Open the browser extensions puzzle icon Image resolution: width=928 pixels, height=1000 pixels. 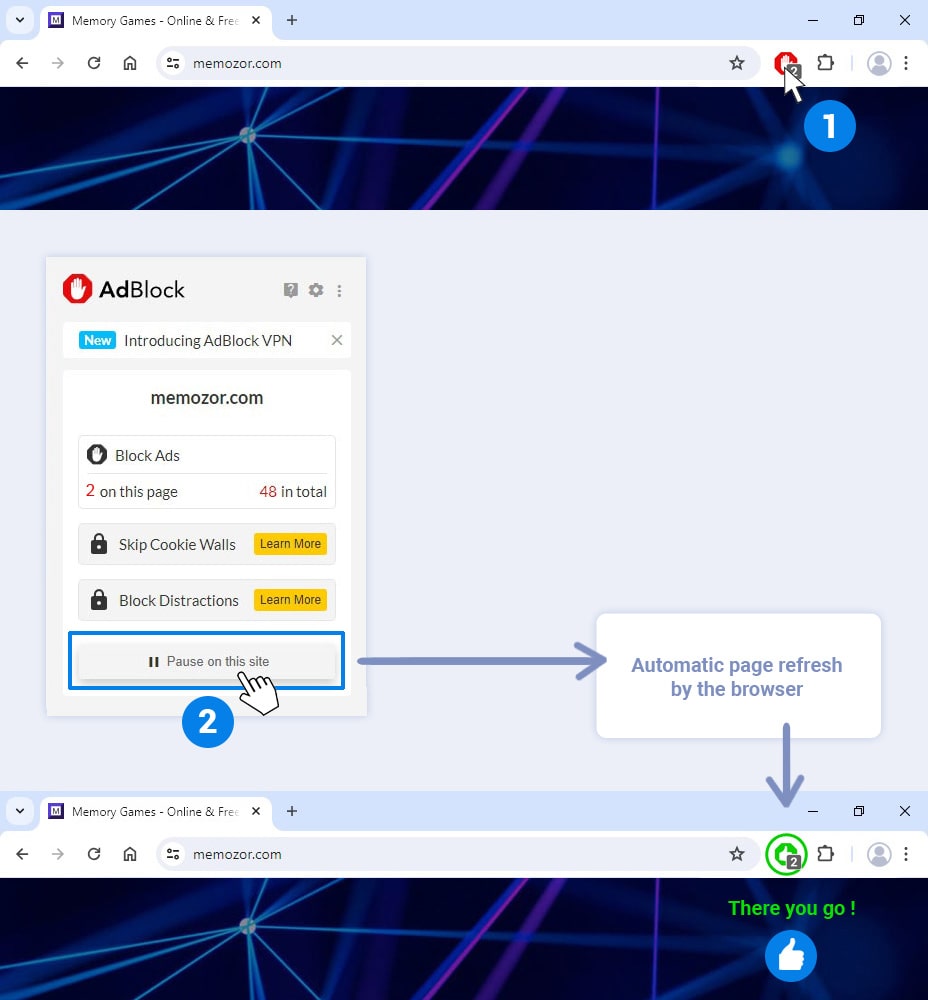click(x=826, y=62)
